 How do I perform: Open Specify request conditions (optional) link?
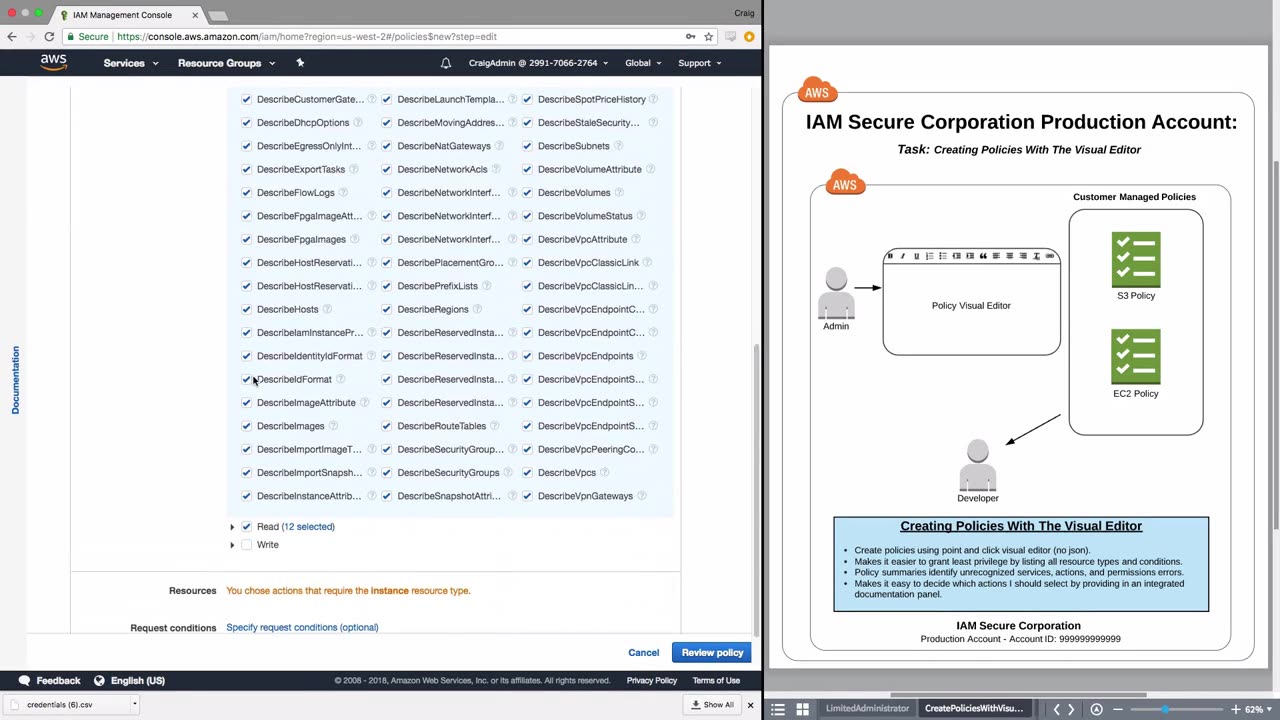pos(302,627)
